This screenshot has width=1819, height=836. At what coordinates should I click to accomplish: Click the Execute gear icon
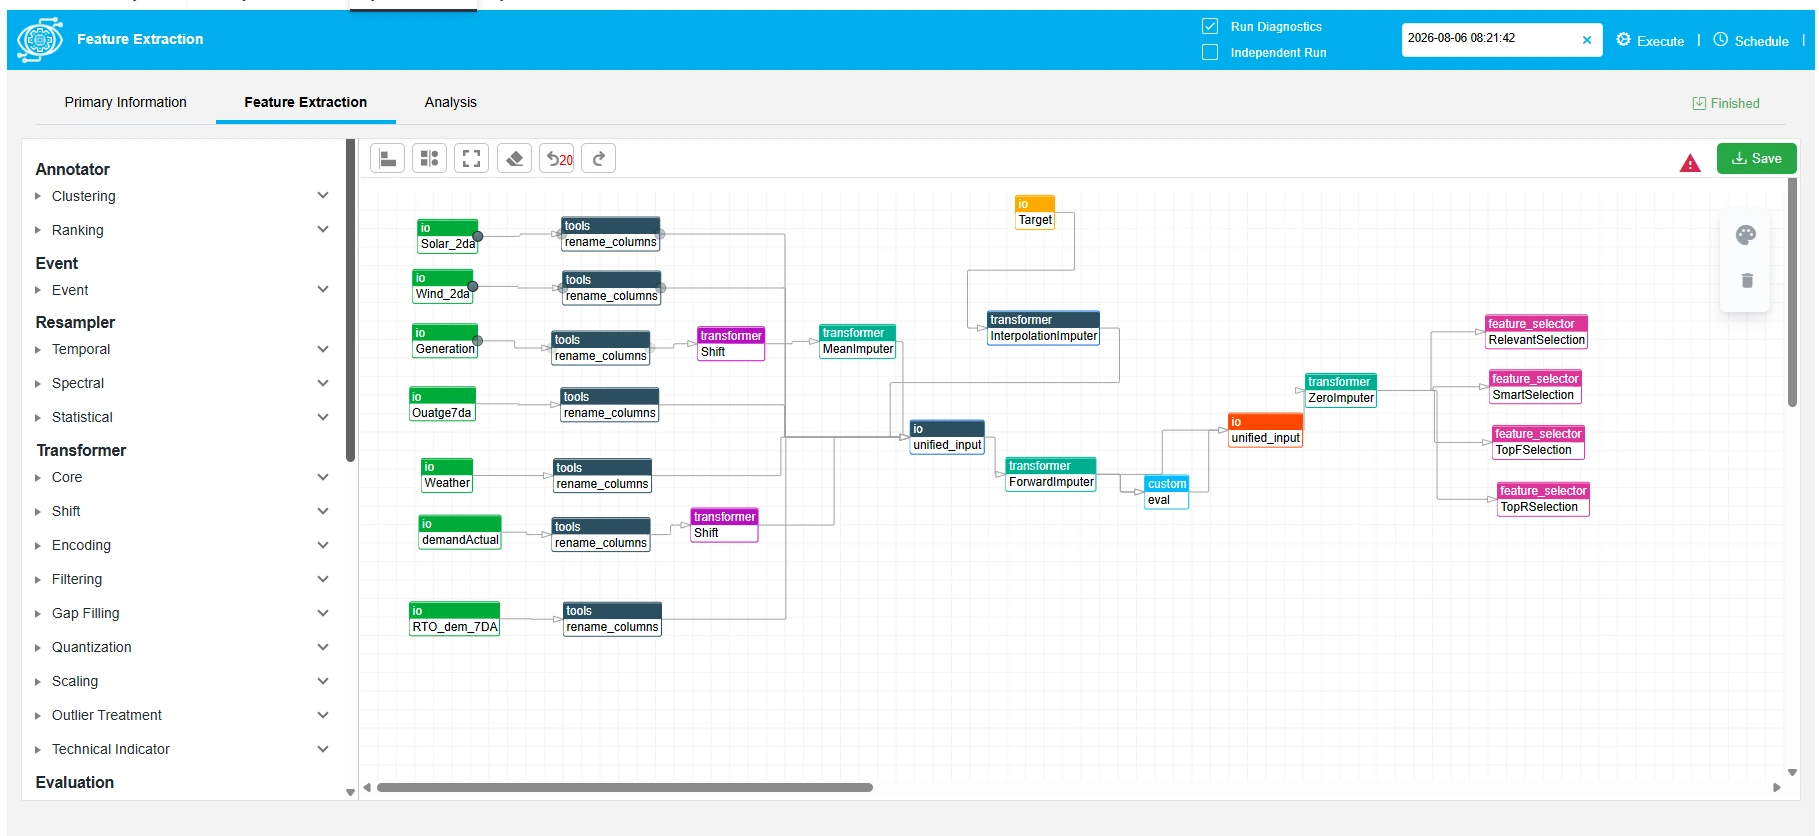point(1623,39)
